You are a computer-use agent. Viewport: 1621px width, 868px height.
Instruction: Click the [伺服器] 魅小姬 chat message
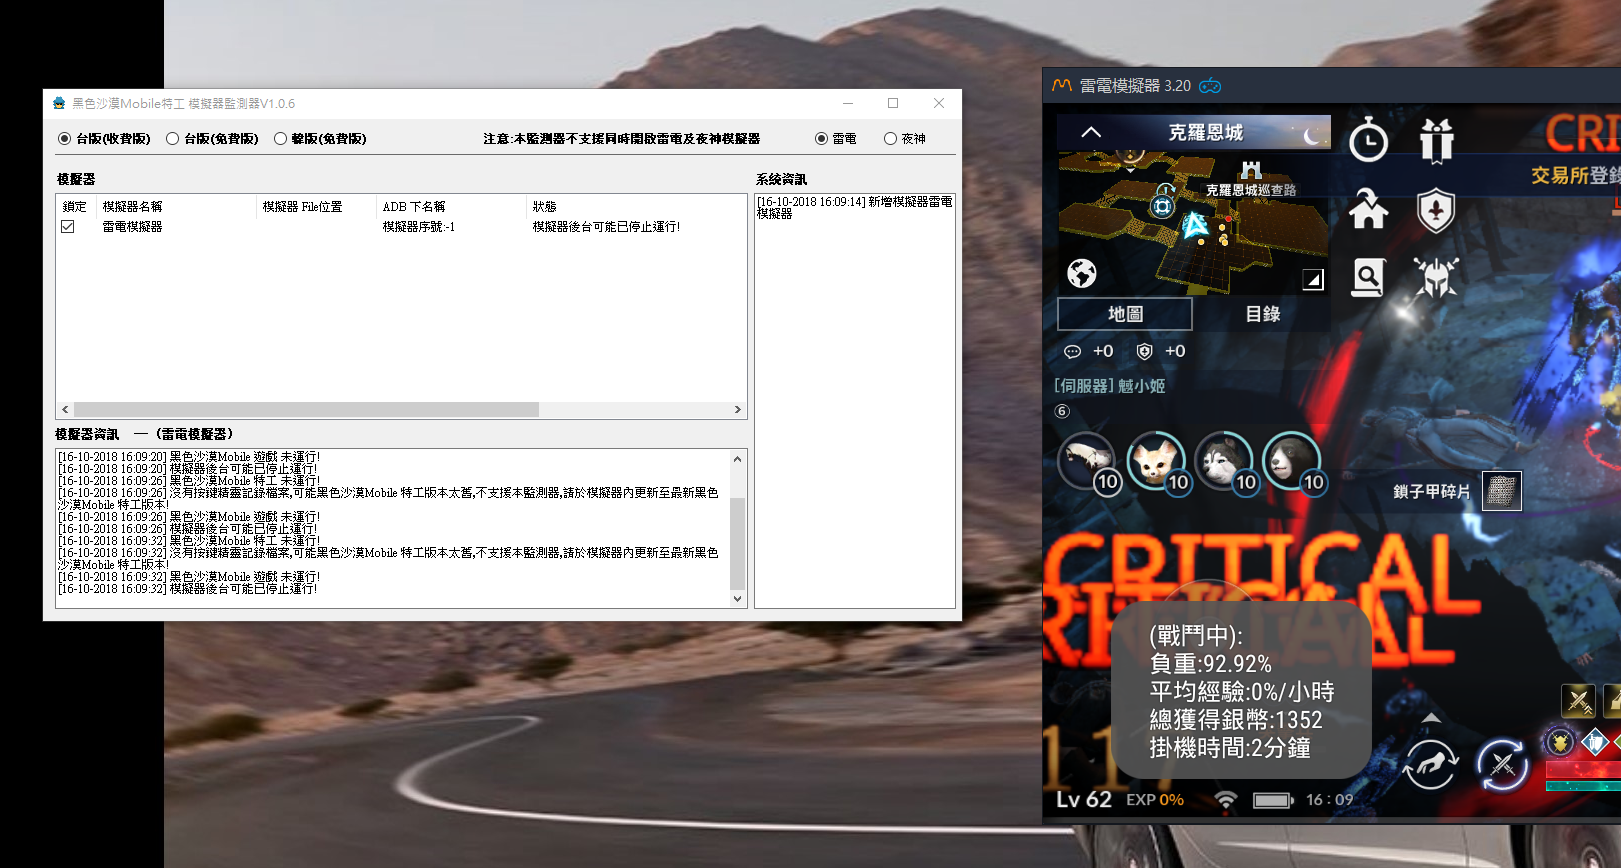pos(1110,386)
